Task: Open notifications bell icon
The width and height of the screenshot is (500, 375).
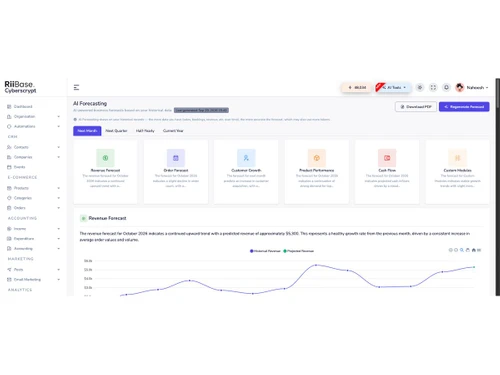Action: (446, 87)
